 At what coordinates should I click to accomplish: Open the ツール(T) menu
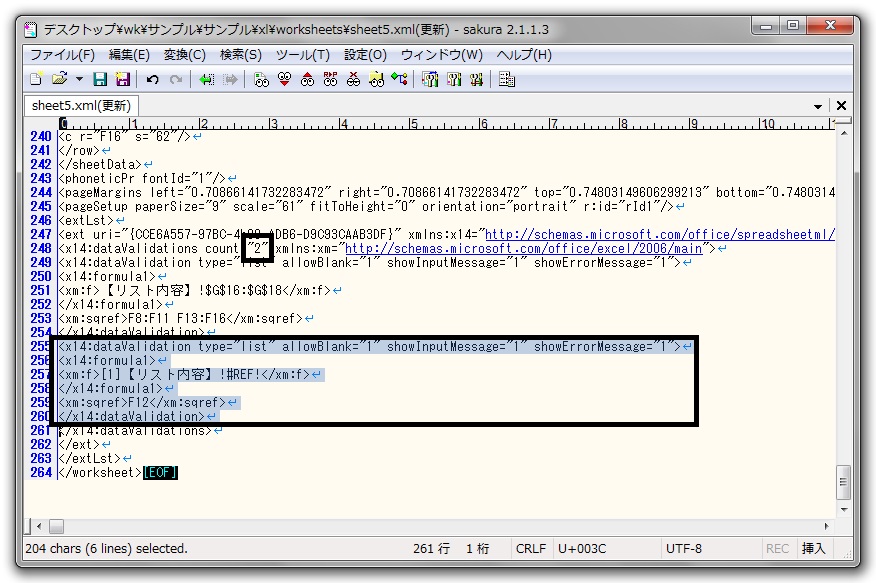303,55
